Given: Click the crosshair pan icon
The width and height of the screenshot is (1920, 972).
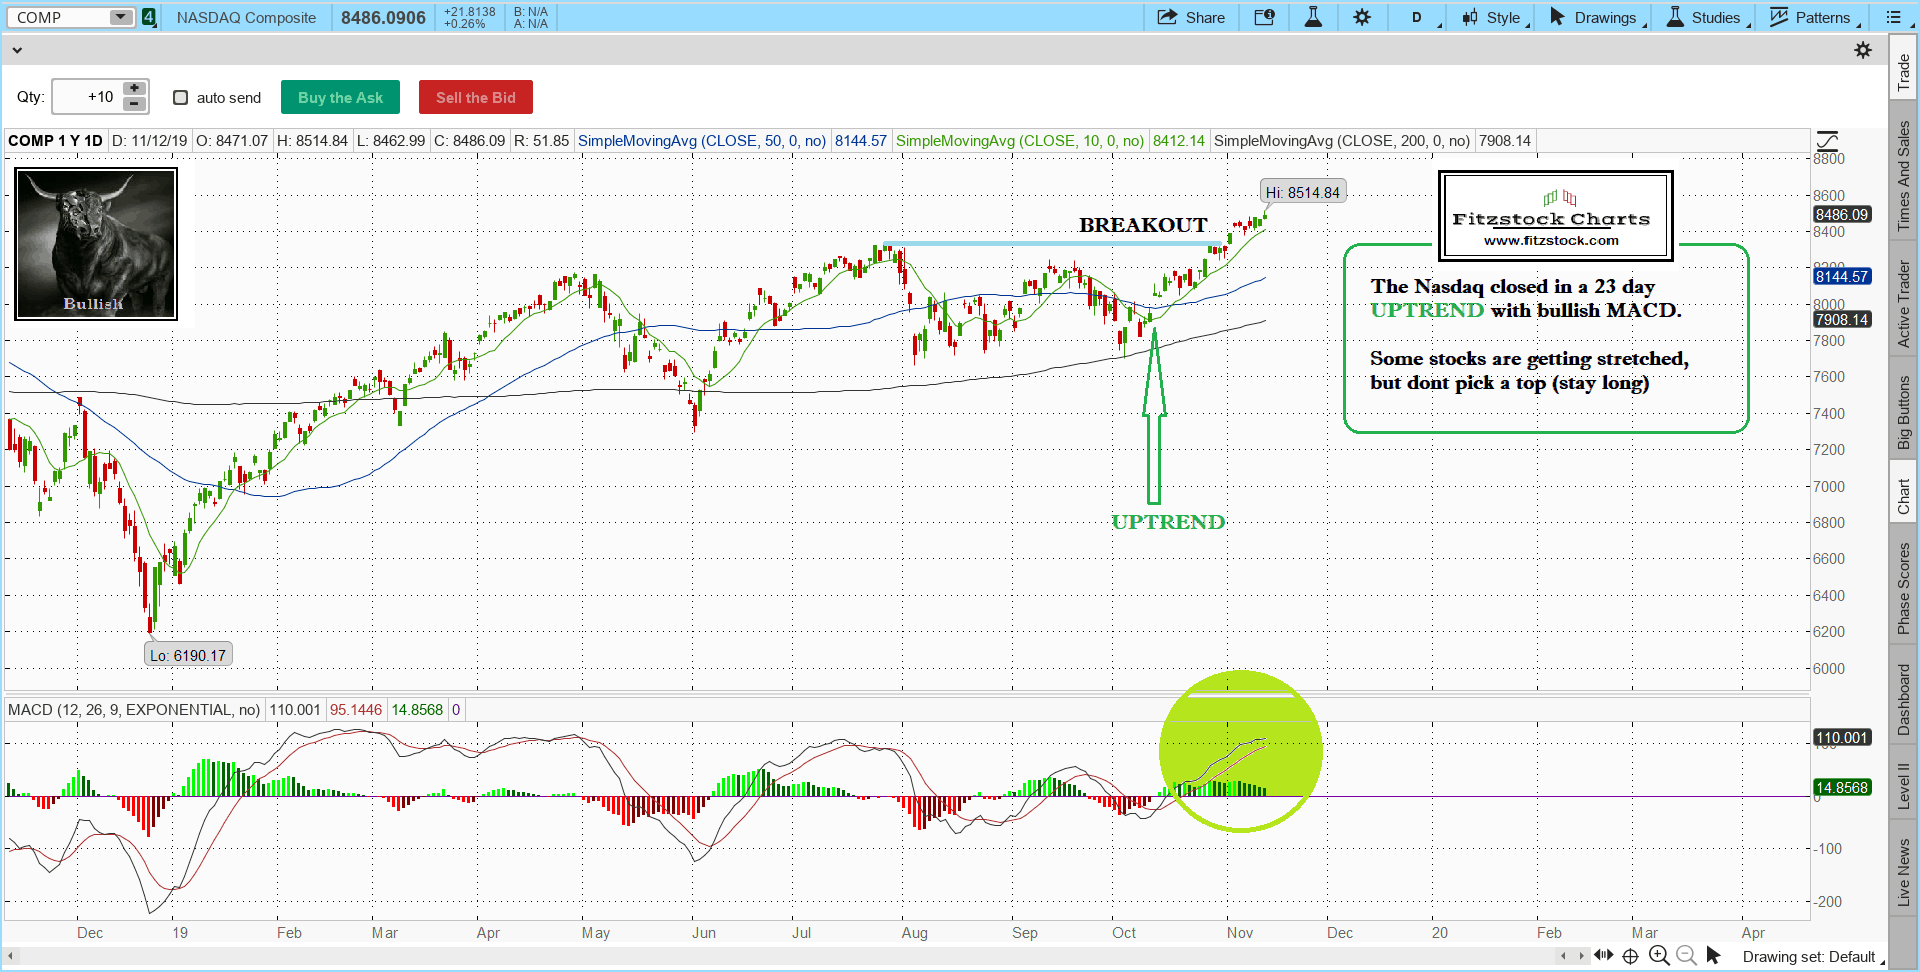Looking at the screenshot, I should tap(1630, 956).
